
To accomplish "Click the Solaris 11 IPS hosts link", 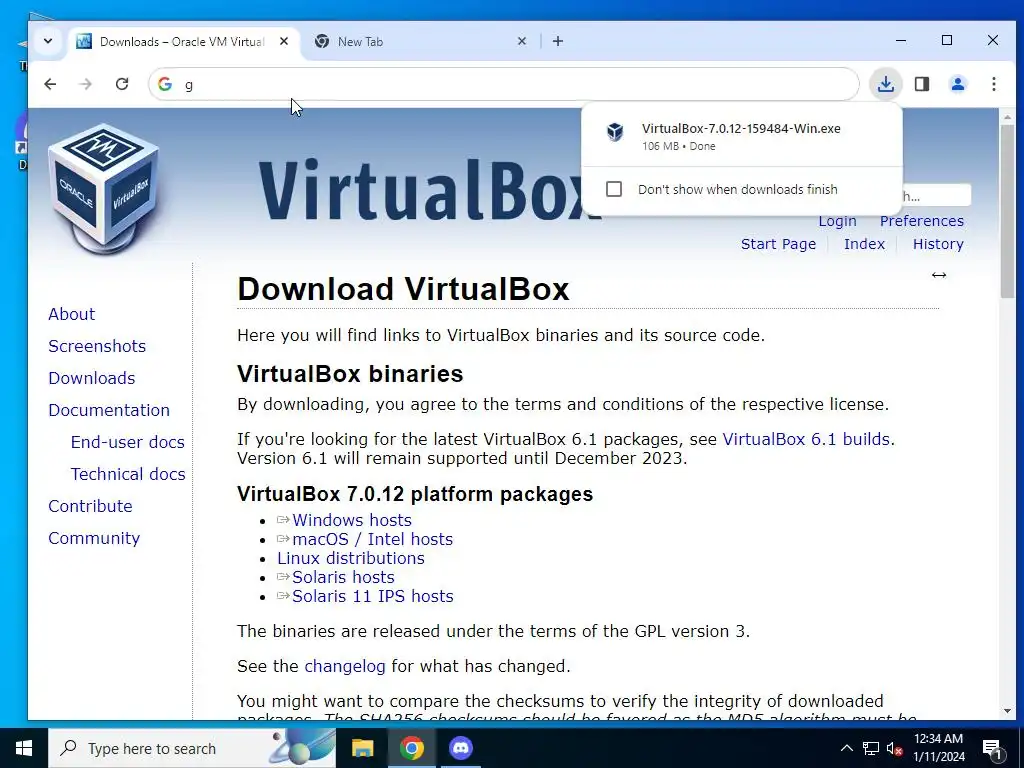I will [x=373, y=596].
